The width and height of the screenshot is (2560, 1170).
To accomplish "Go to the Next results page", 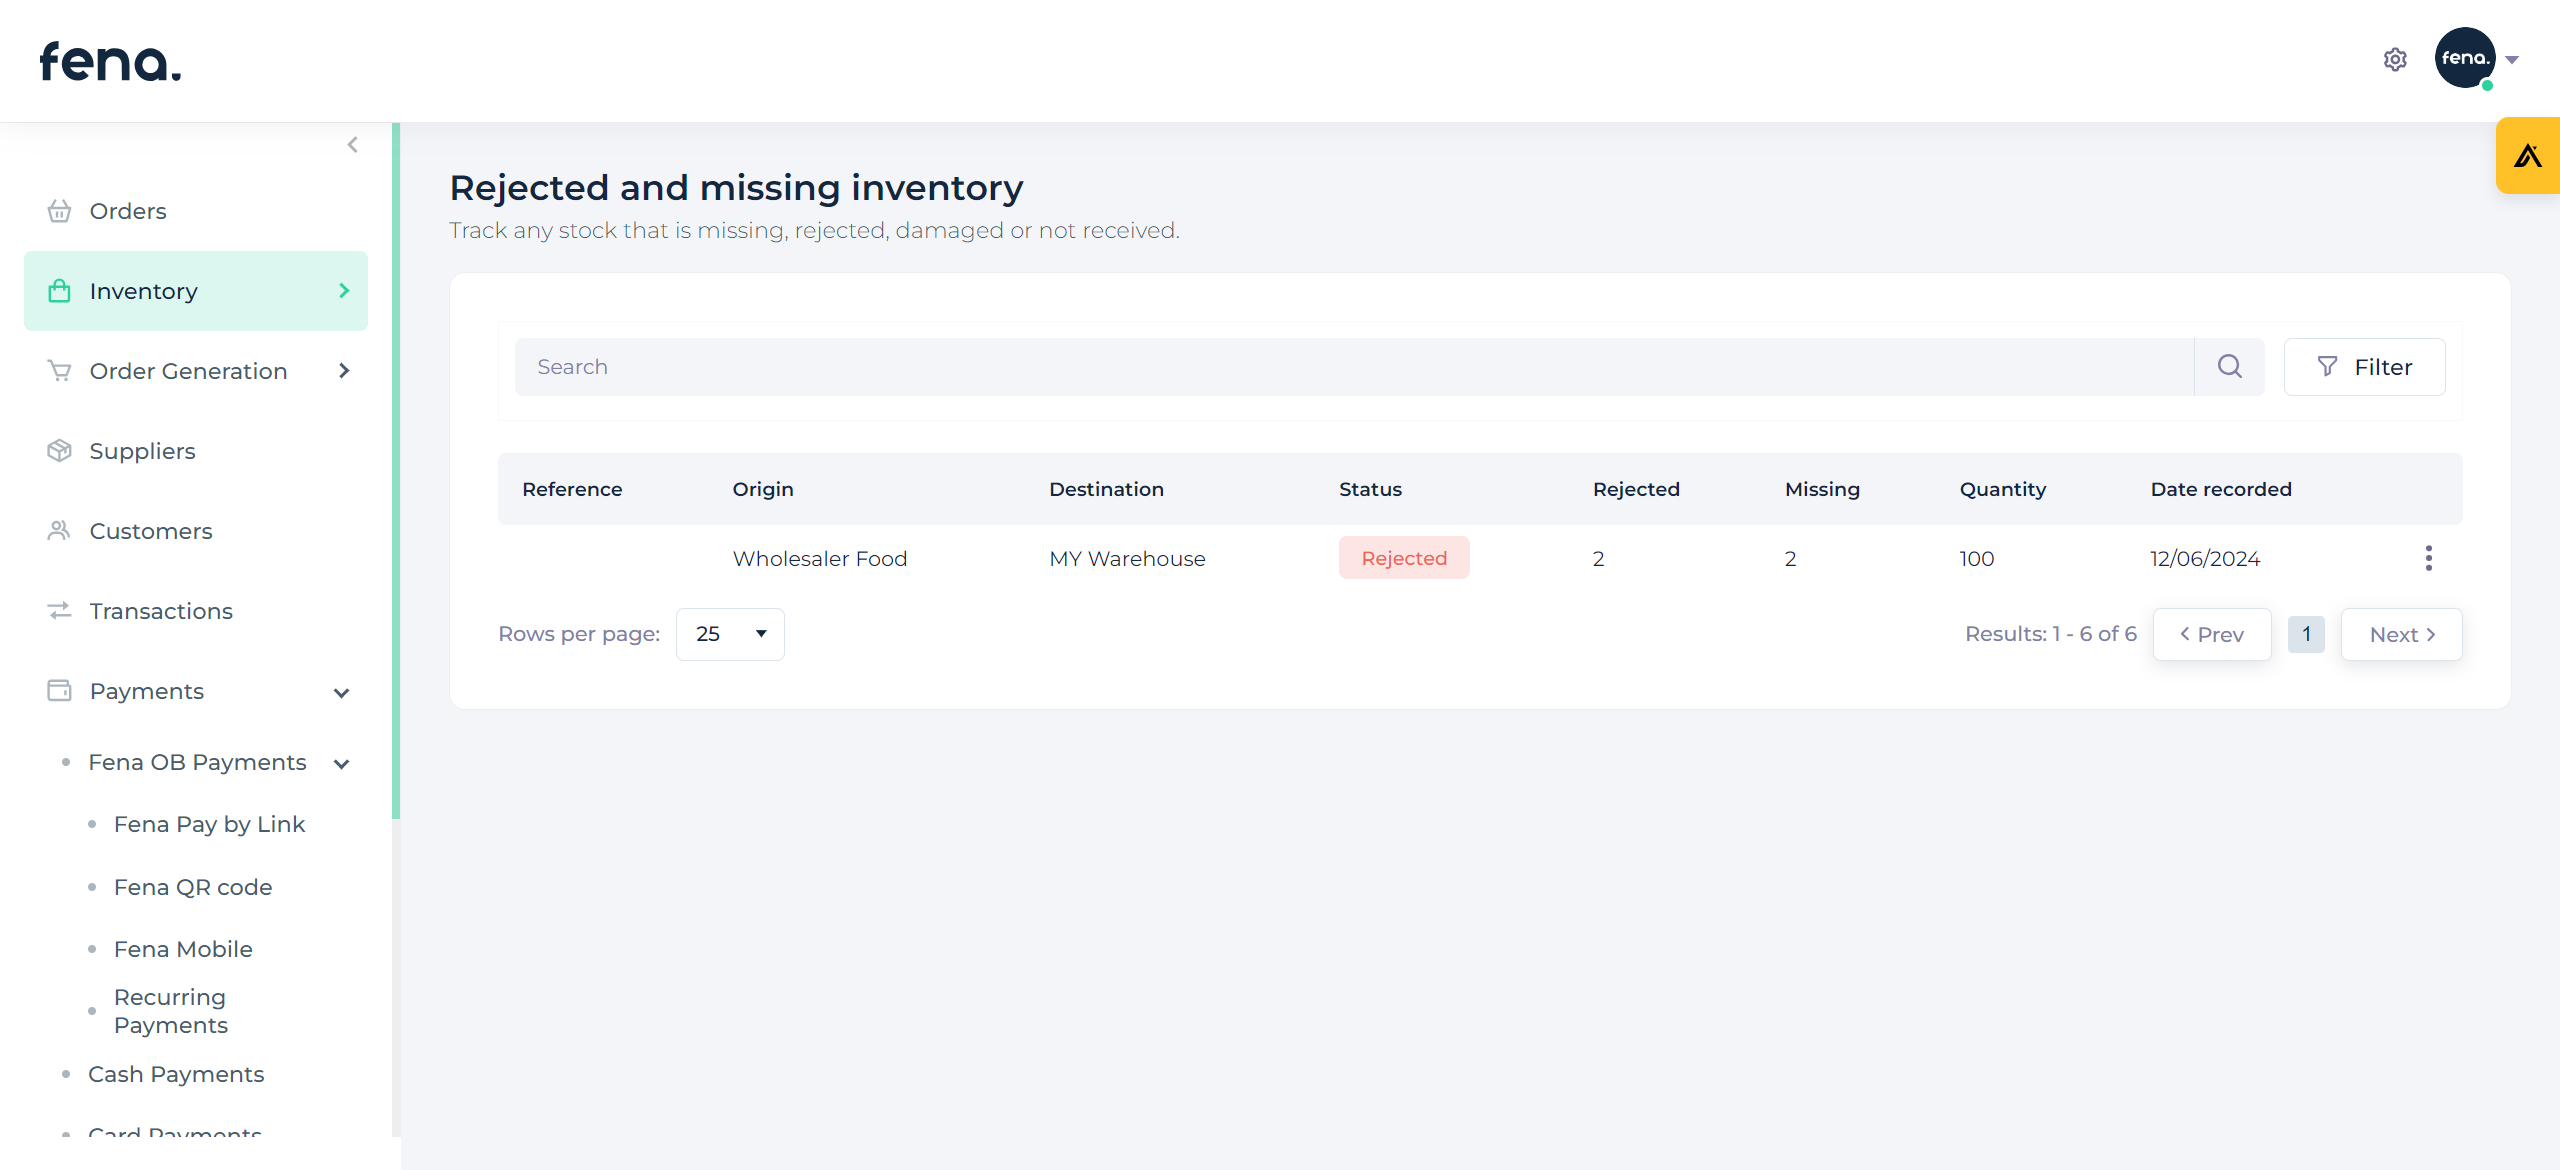I will tap(2401, 634).
